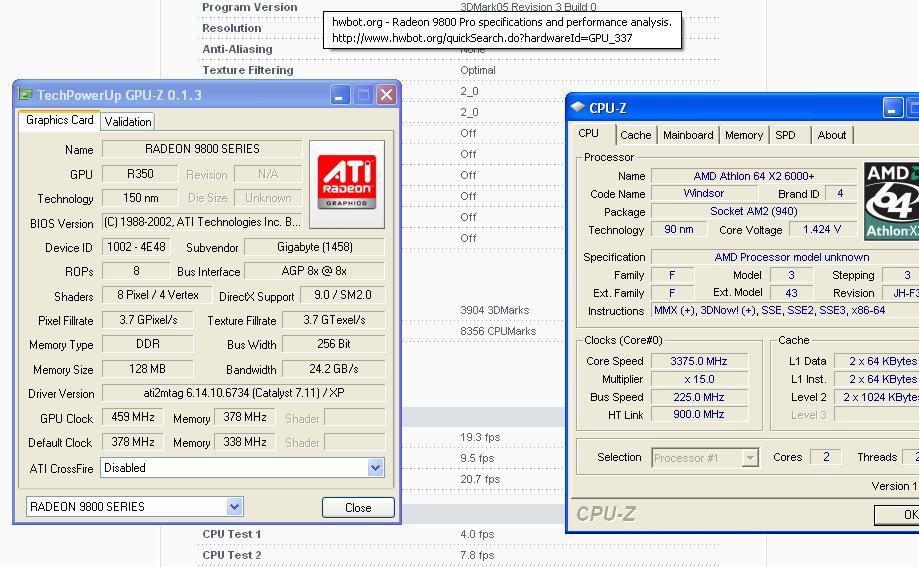Switch to GPU-Z Validation tab

tap(128, 121)
